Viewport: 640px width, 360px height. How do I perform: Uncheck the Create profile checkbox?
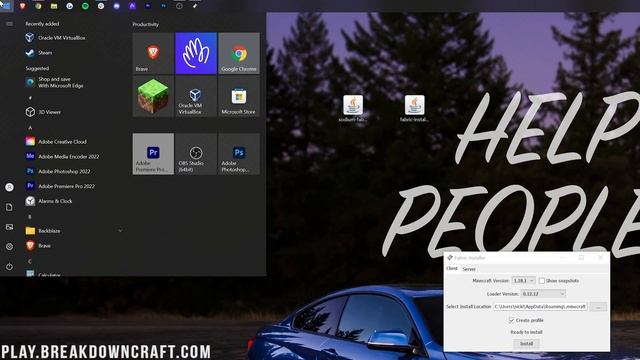pos(511,320)
